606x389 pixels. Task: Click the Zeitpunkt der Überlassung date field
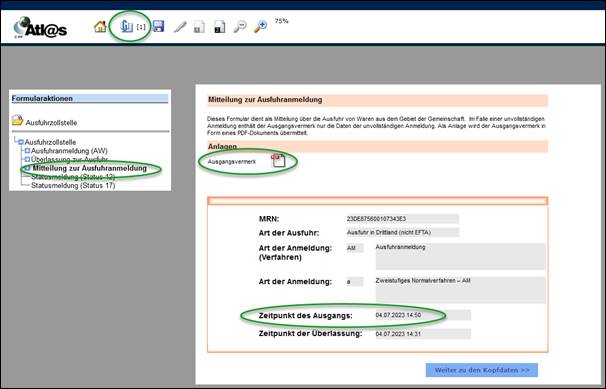423,334
